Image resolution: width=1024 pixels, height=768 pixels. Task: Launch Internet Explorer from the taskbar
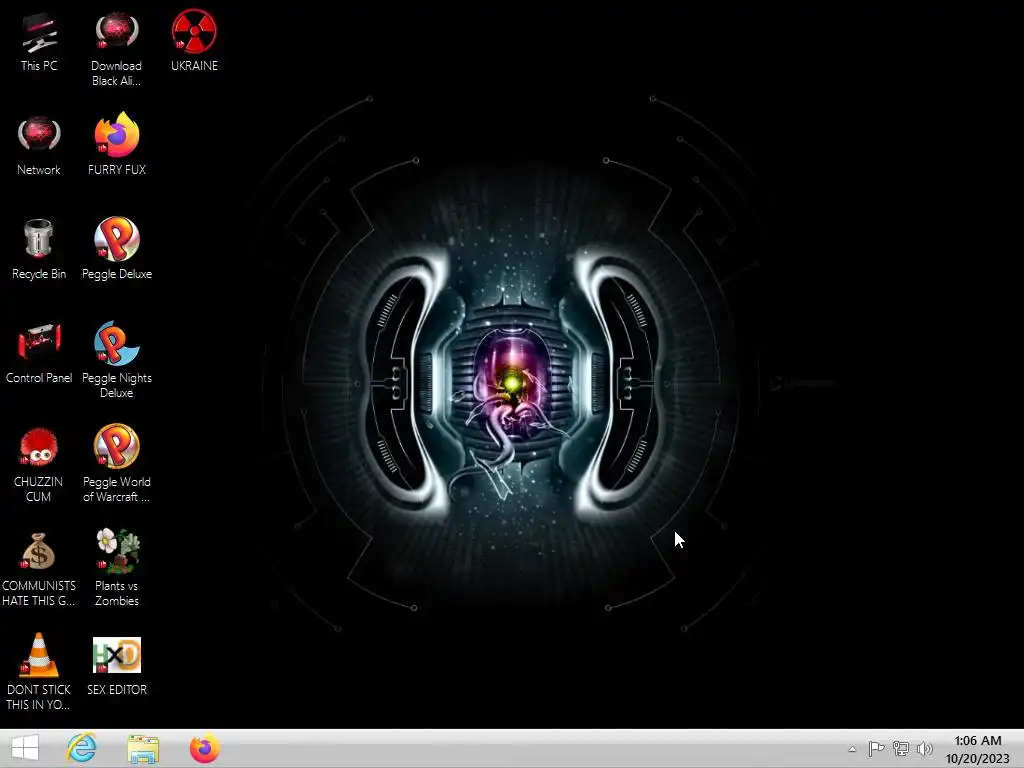82,748
